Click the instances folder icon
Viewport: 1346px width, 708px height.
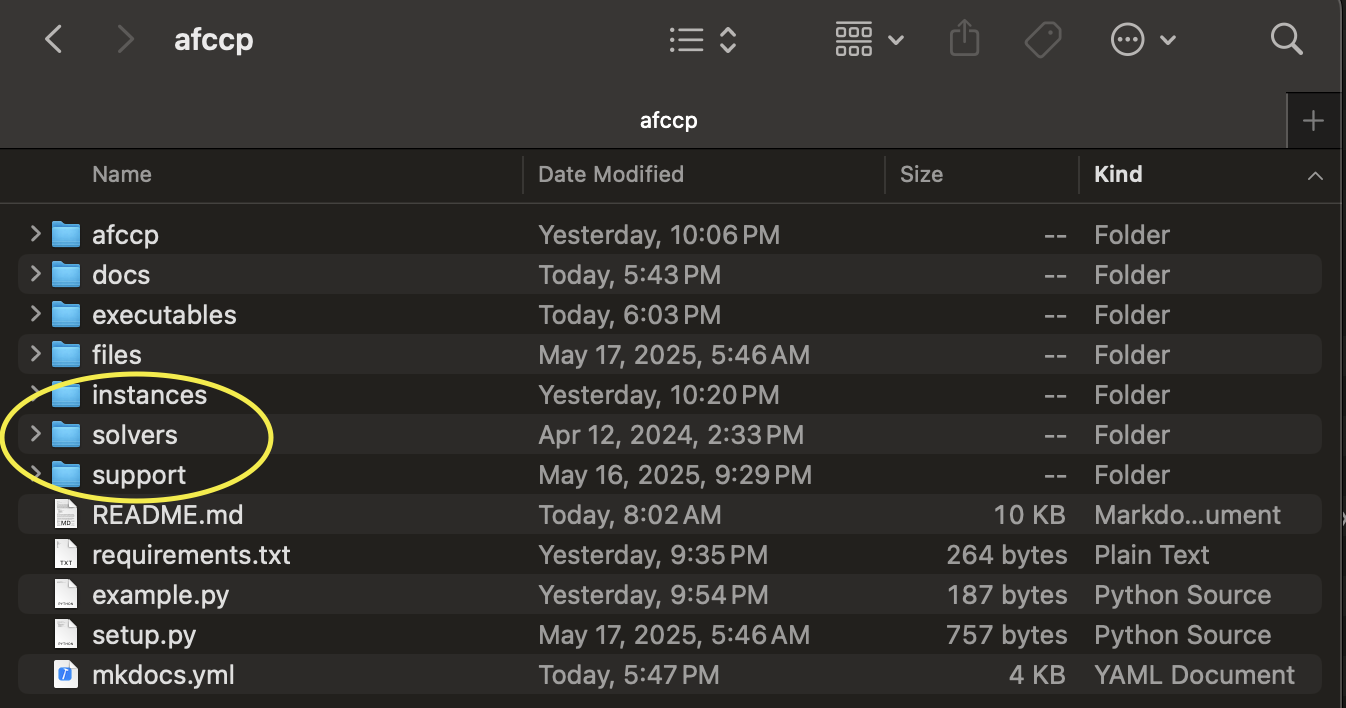point(66,394)
